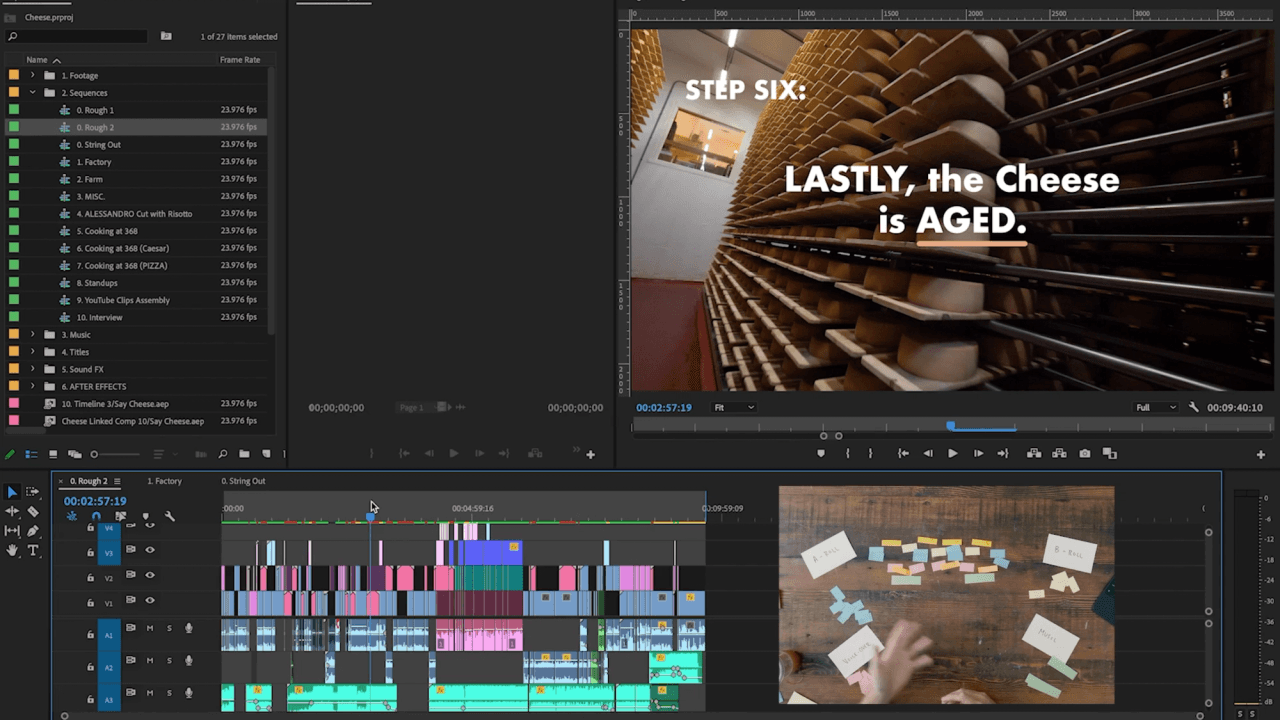
Task: Click Program Monitor Add Marker button
Action: pyautogui.click(x=821, y=453)
